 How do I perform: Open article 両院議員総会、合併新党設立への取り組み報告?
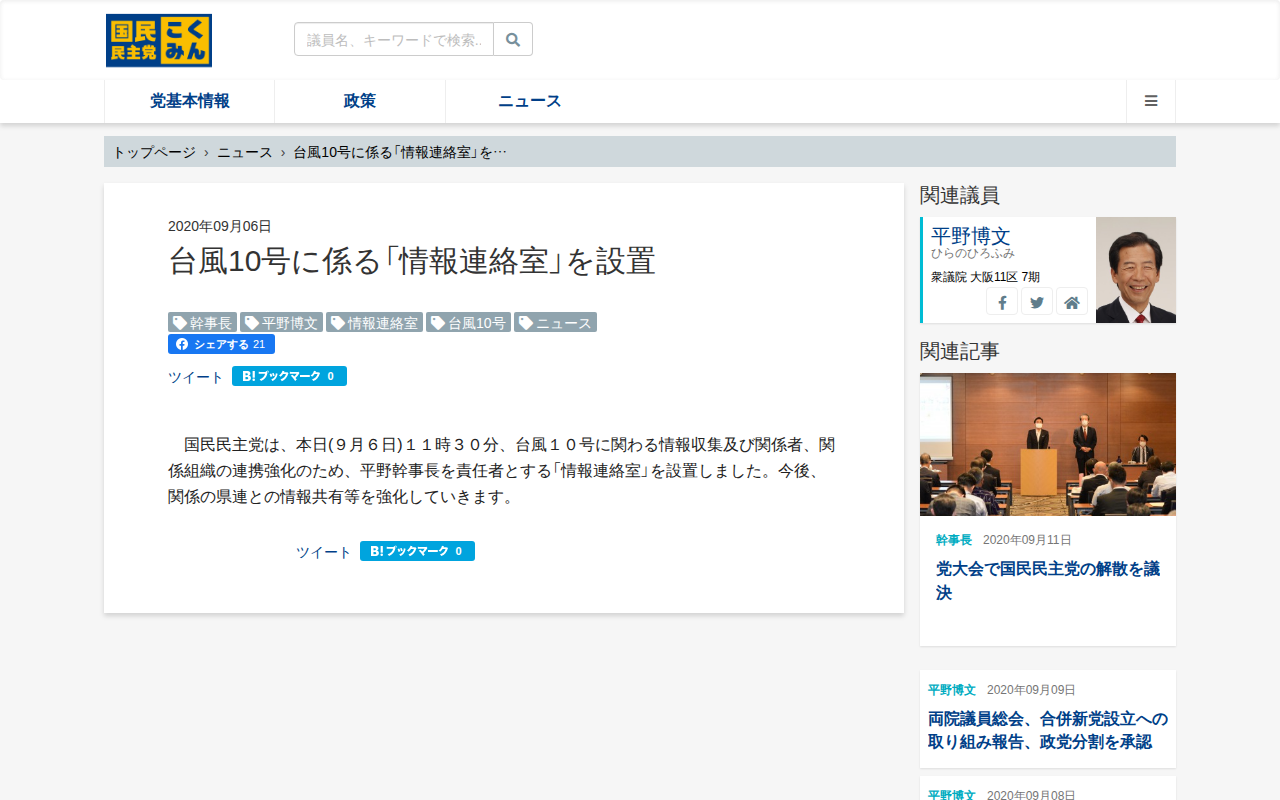pyautogui.click(x=1048, y=730)
